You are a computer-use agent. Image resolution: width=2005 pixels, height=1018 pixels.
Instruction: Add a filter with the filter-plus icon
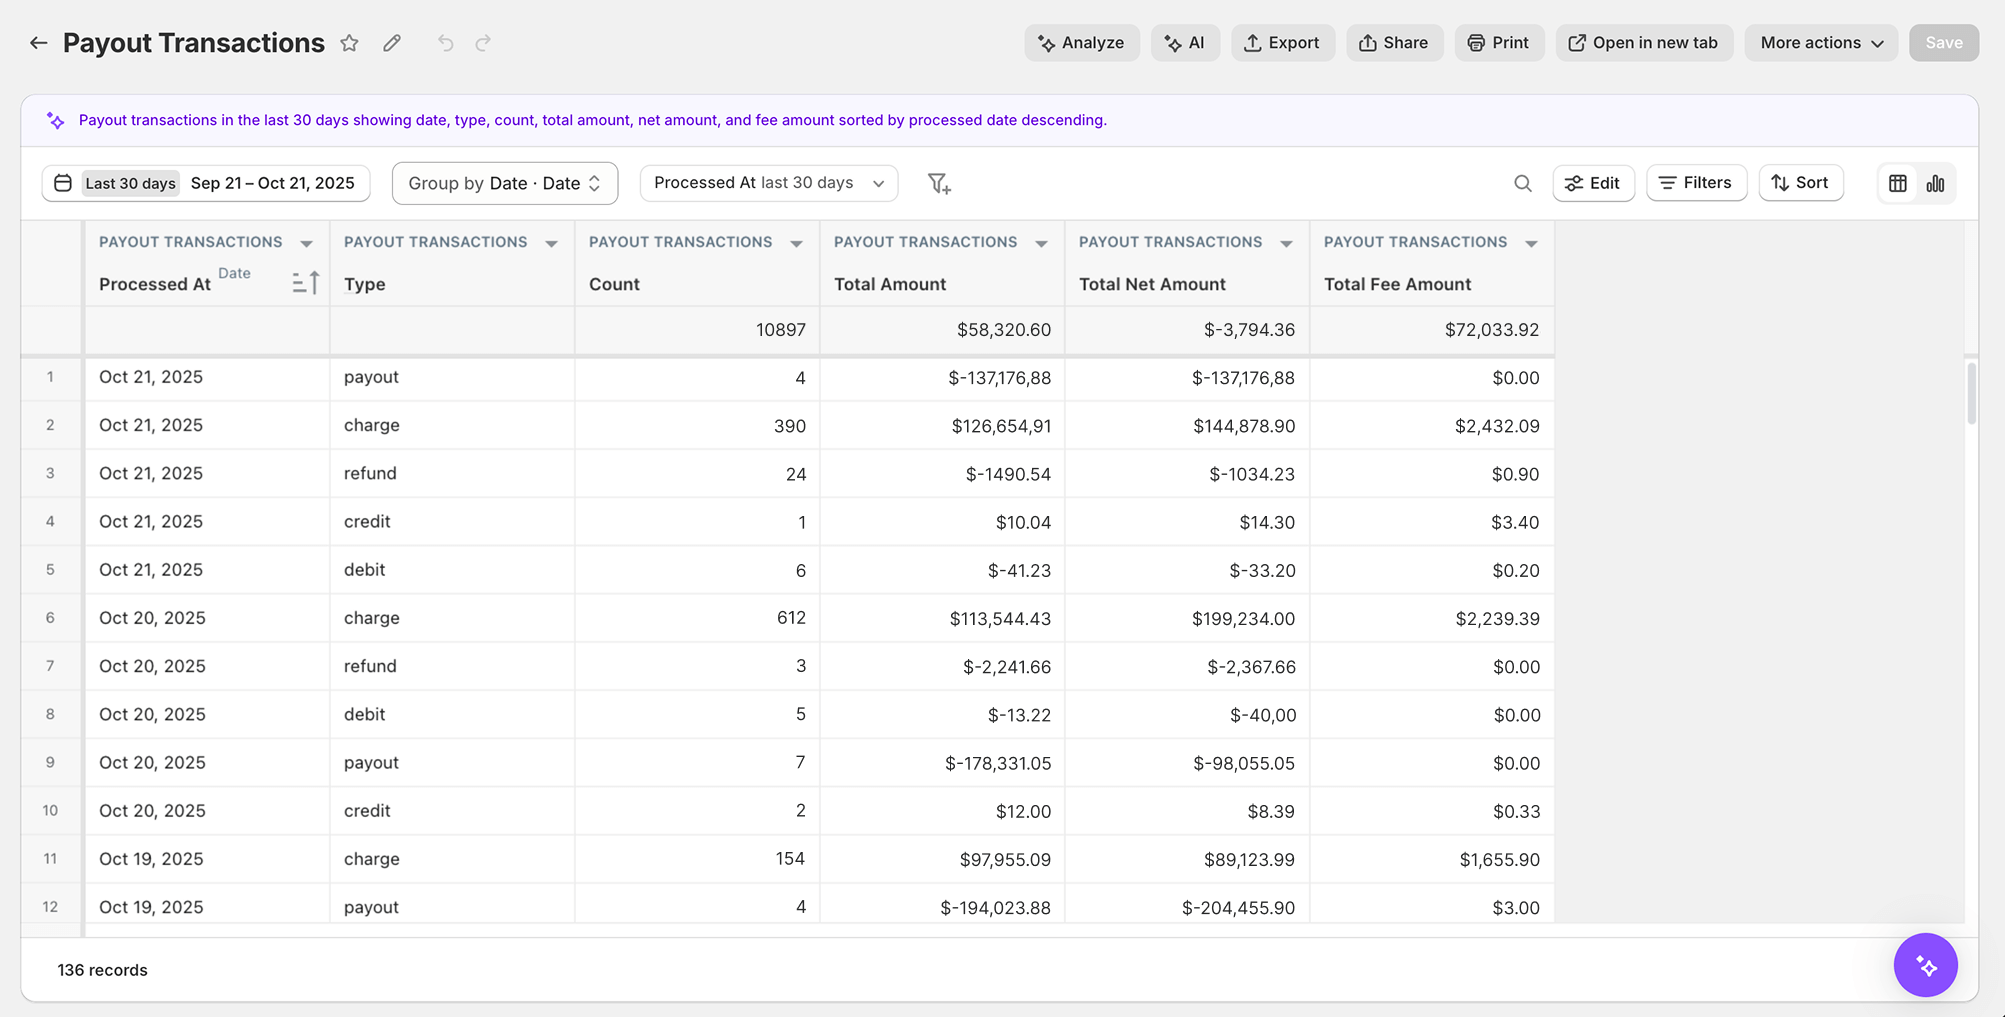click(x=938, y=183)
